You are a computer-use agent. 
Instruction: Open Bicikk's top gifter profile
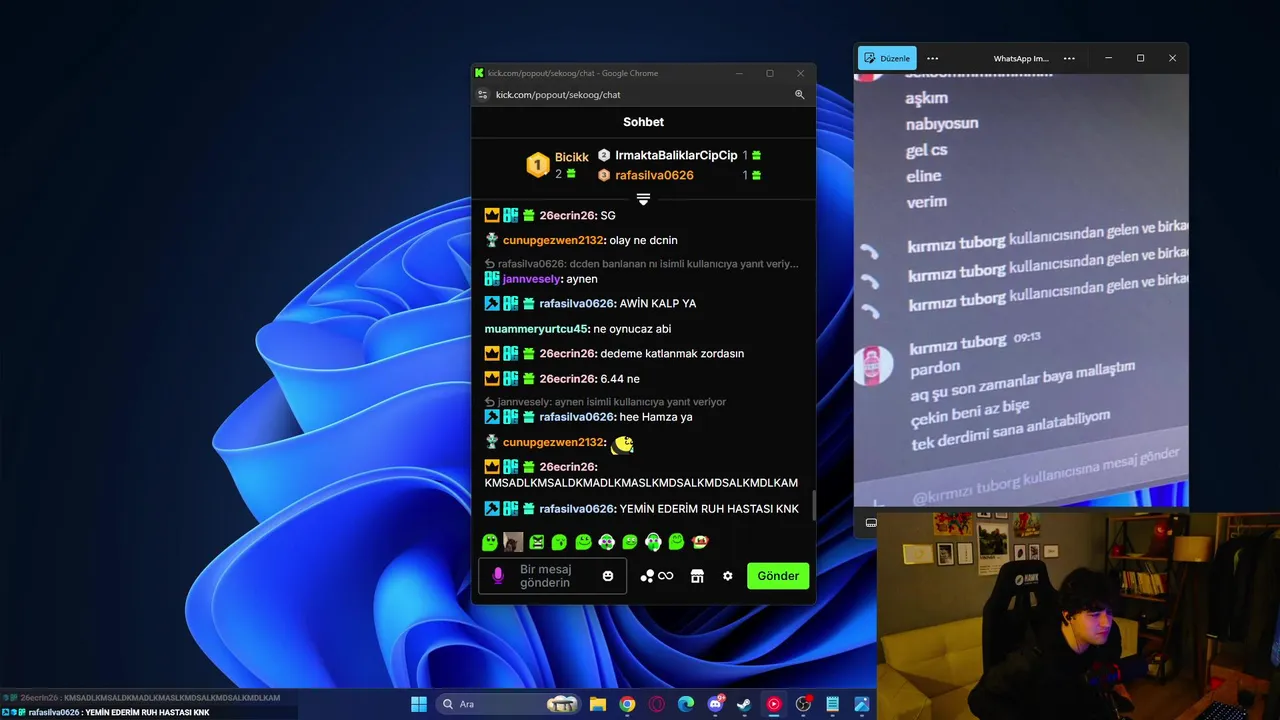pos(572,158)
